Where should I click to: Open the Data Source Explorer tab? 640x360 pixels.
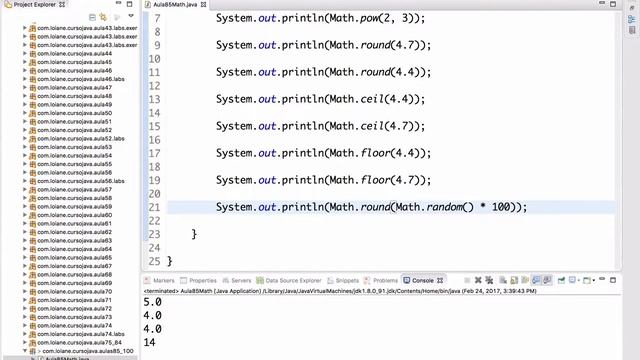pyautogui.click(x=289, y=280)
